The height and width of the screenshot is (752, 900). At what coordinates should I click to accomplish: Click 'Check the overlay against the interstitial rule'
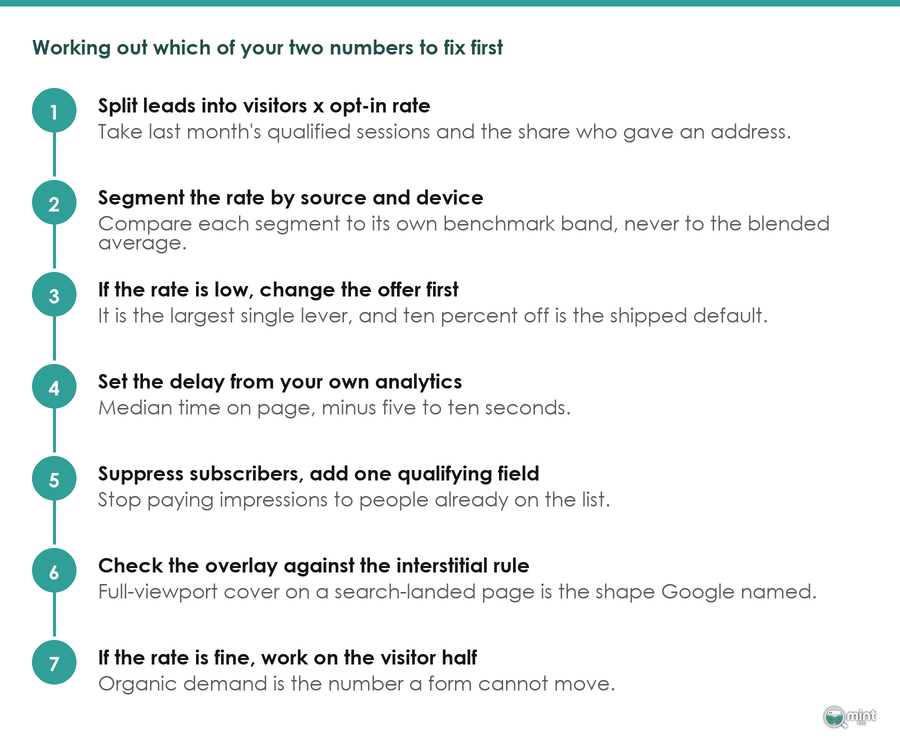313,566
